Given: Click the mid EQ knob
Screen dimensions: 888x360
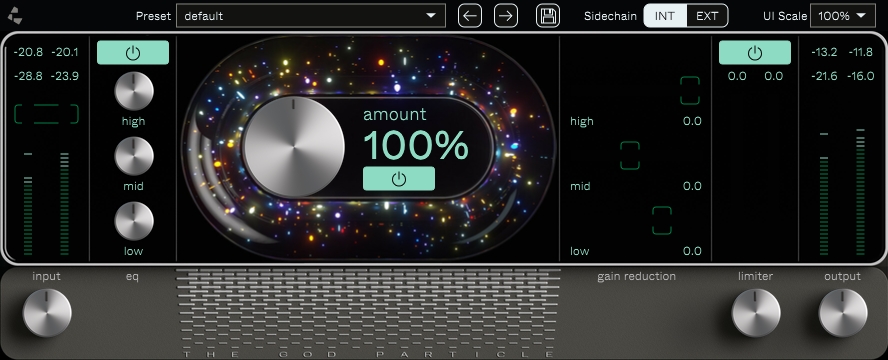Looking at the screenshot, I should click(134, 156).
